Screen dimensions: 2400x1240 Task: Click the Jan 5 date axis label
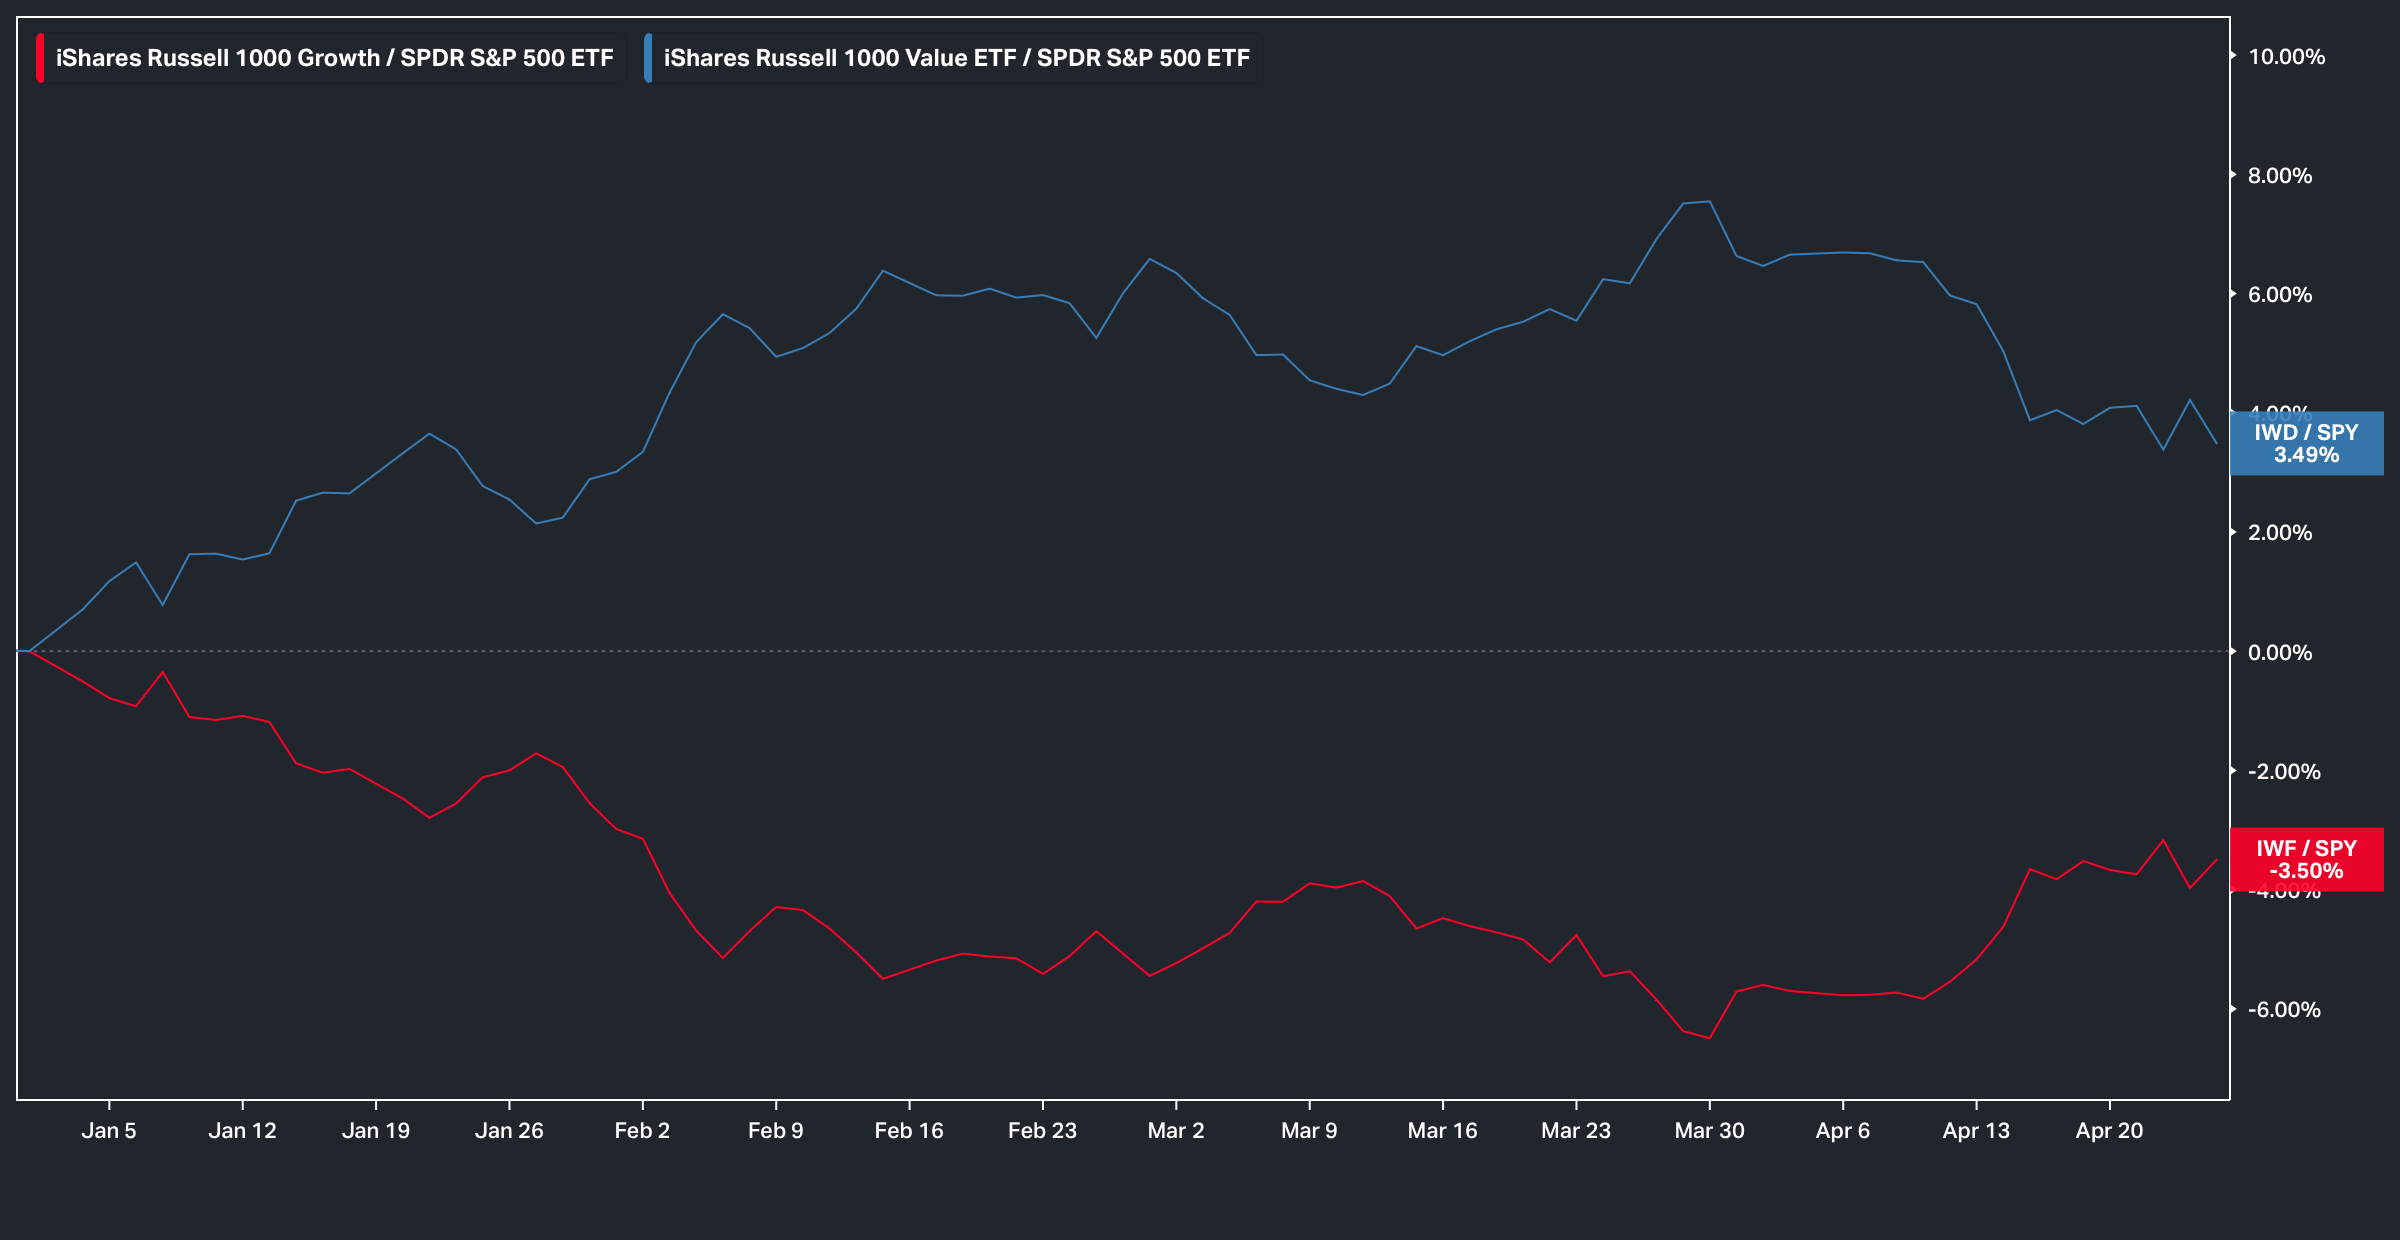[108, 1130]
